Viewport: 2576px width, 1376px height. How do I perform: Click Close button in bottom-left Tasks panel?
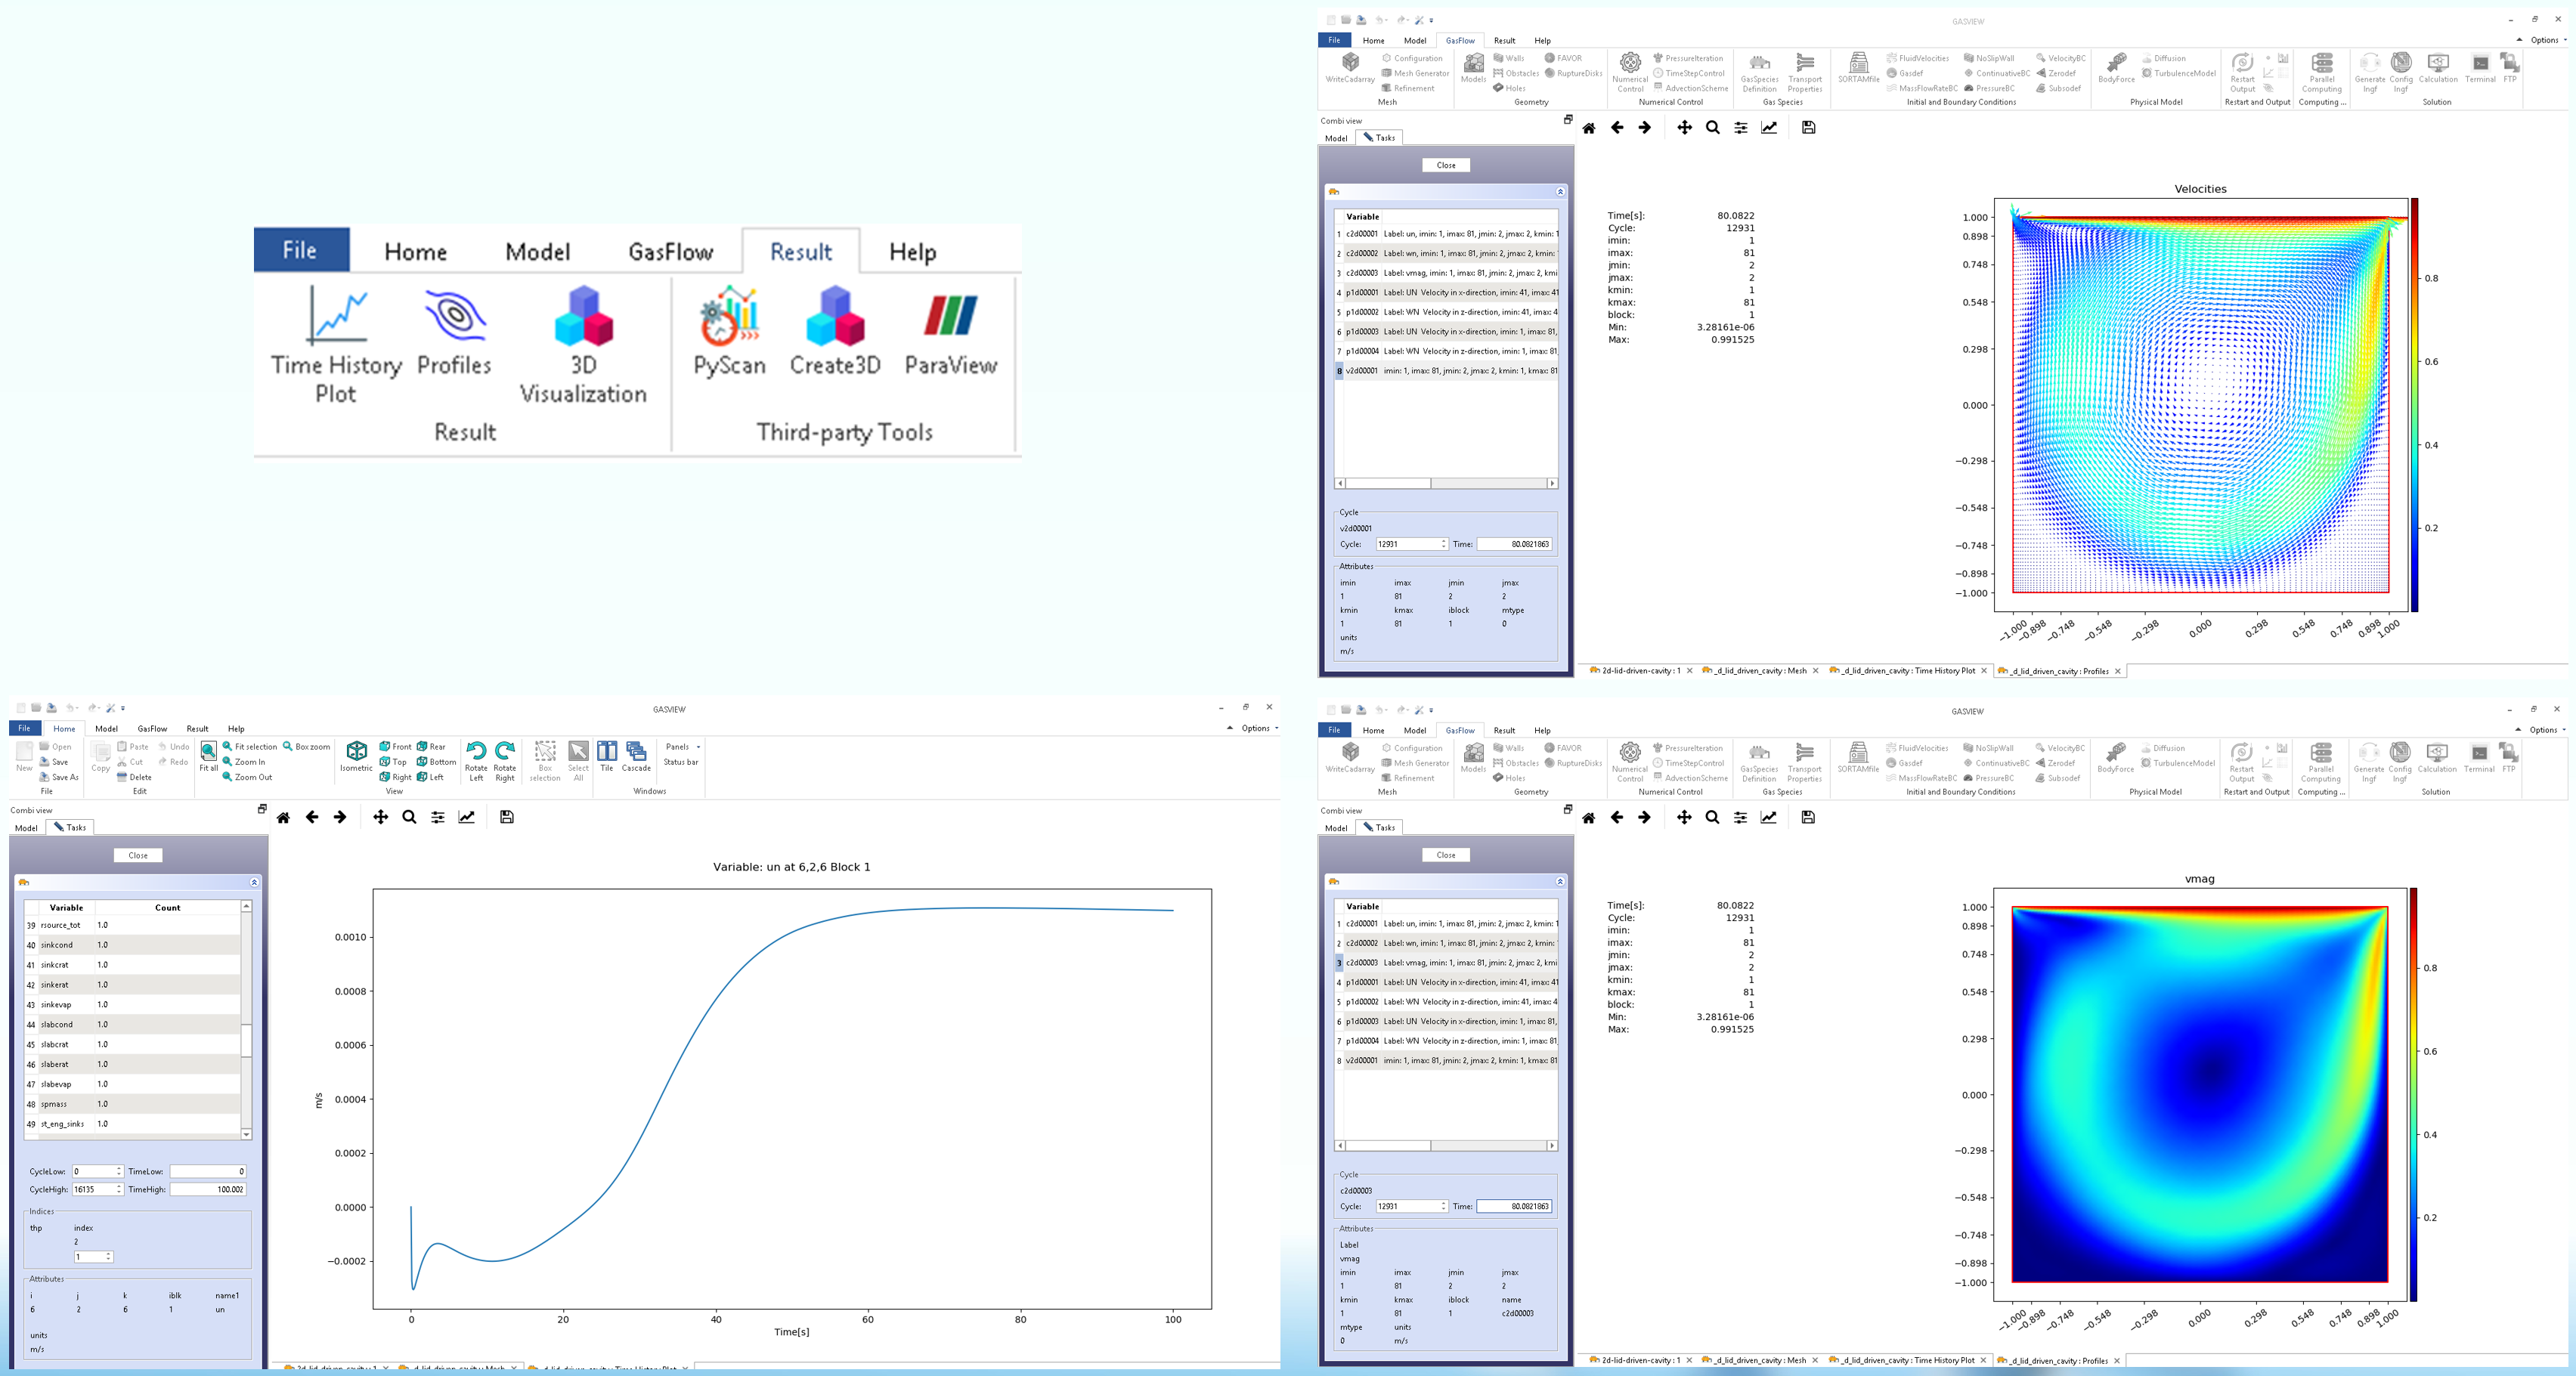coord(138,856)
